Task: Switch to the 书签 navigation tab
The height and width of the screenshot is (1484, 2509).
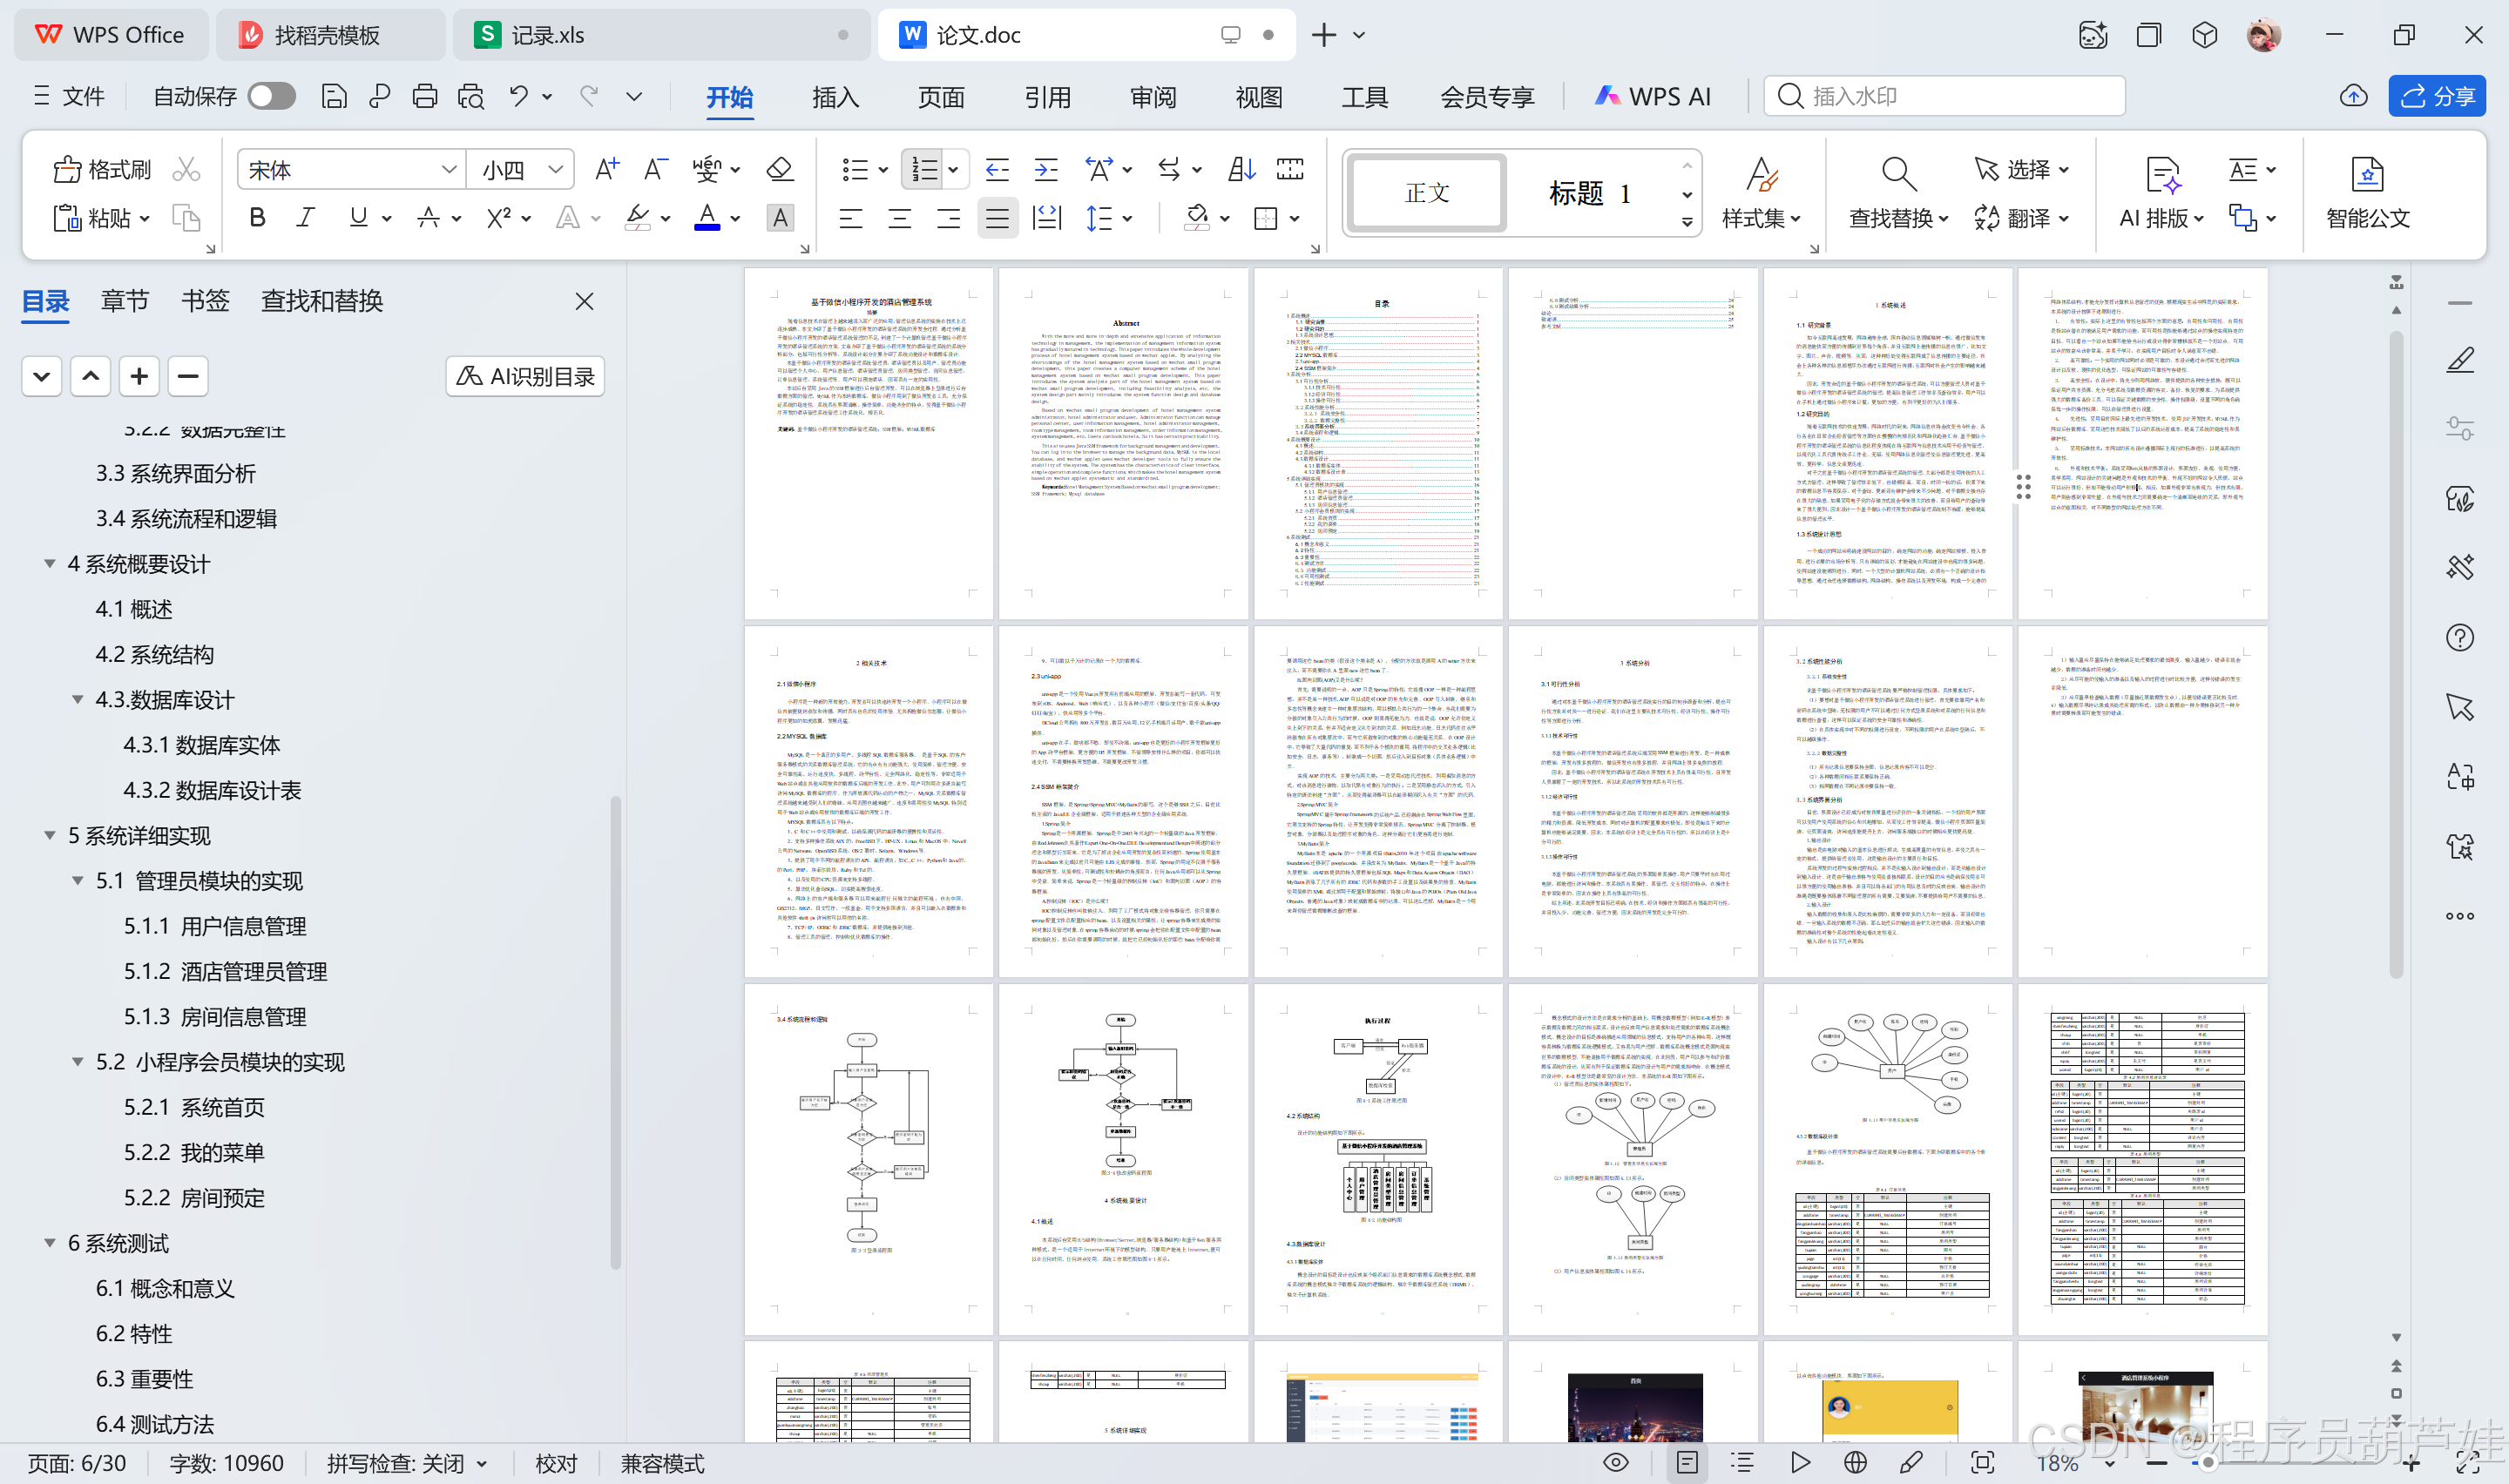Action: click(x=205, y=301)
